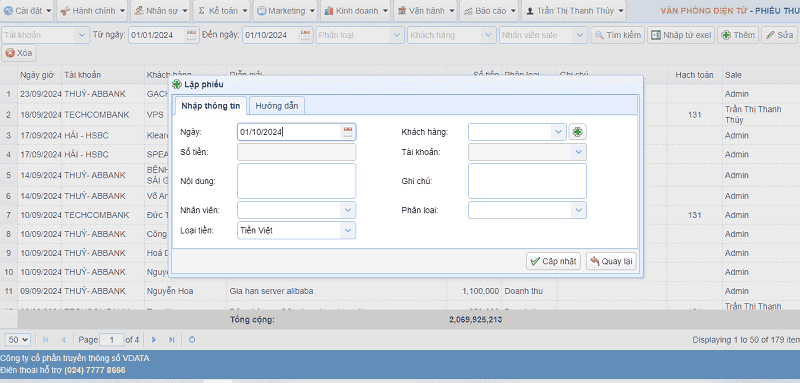
Task: Click the refresh grid icon
Action: (x=192, y=340)
